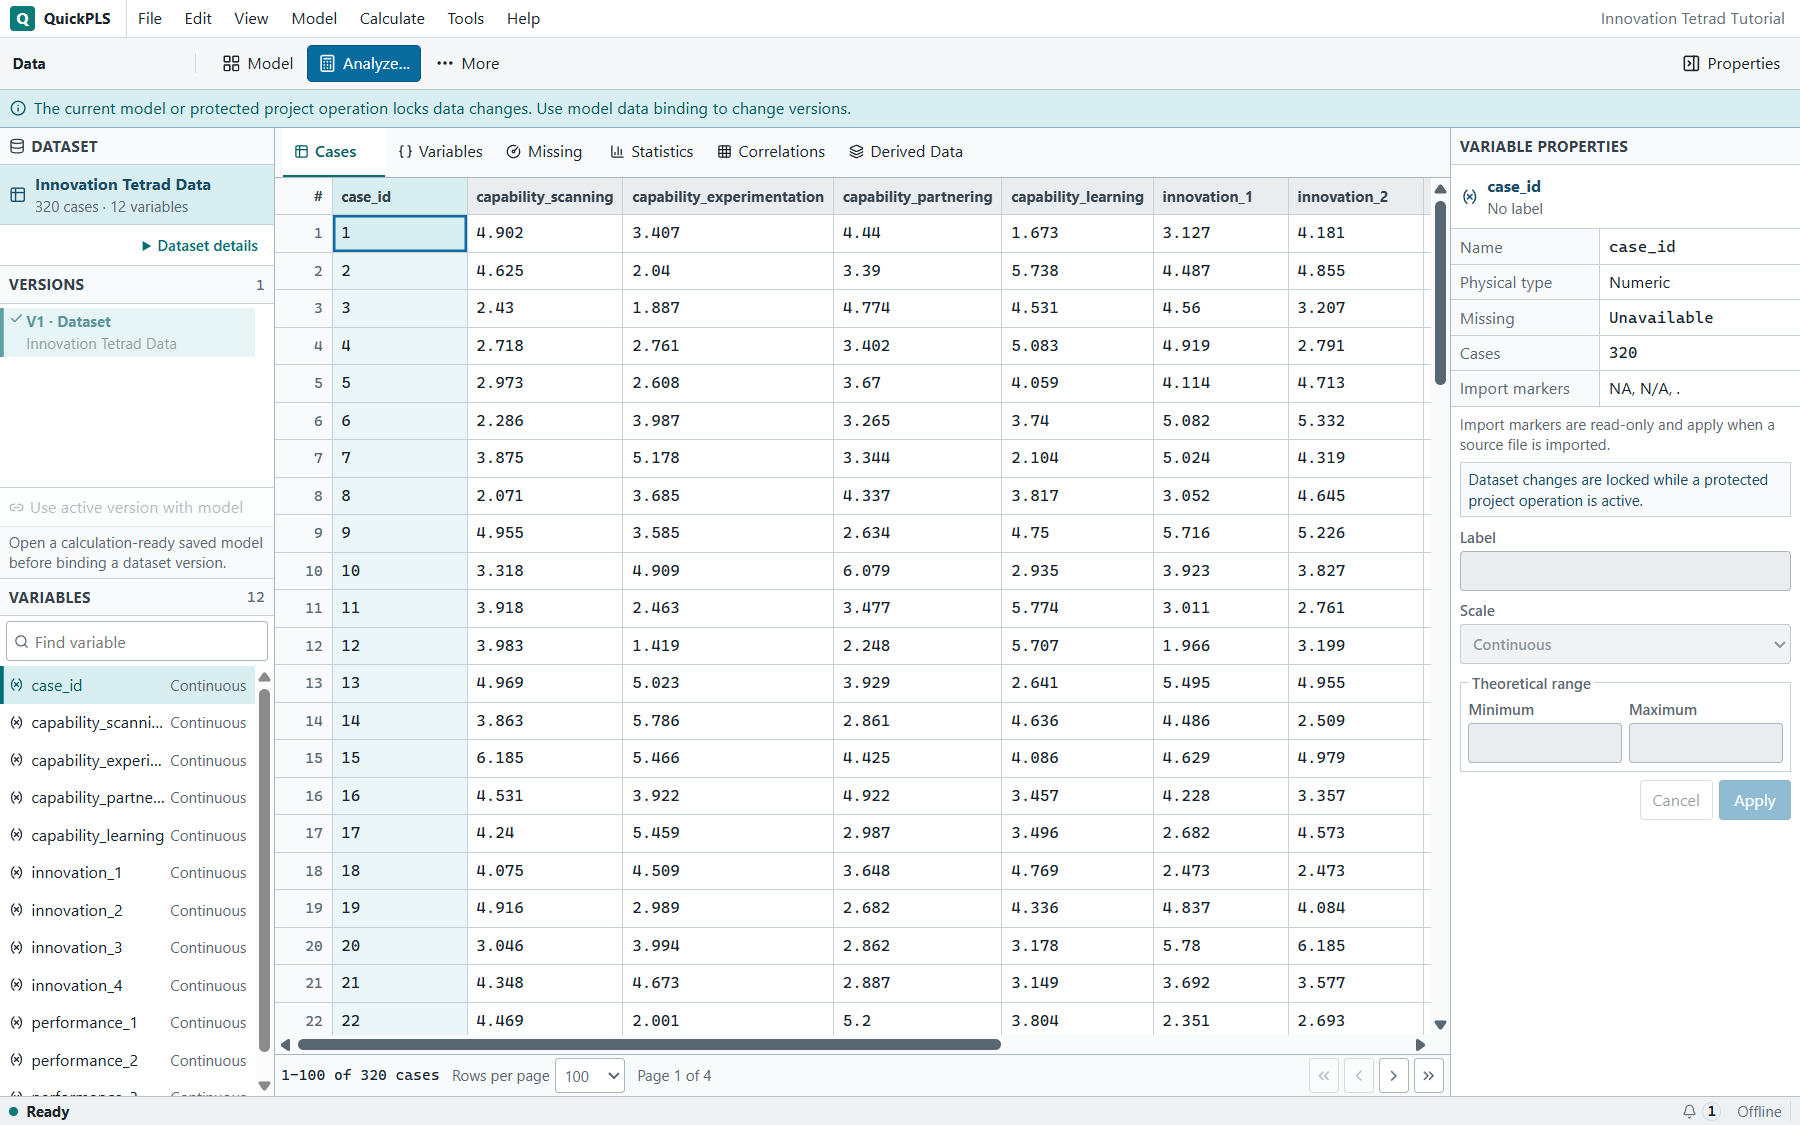Click the Ready status dot

click(x=14, y=1111)
